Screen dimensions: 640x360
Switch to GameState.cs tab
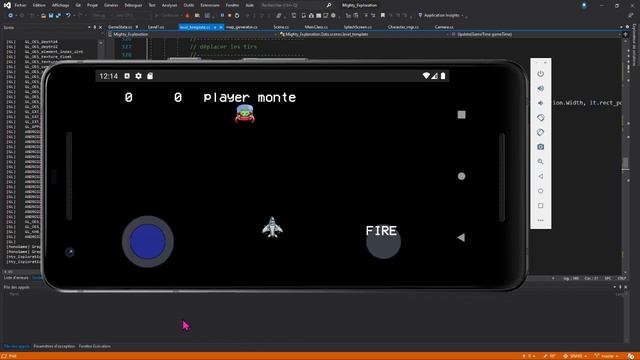tap(120, 27)
